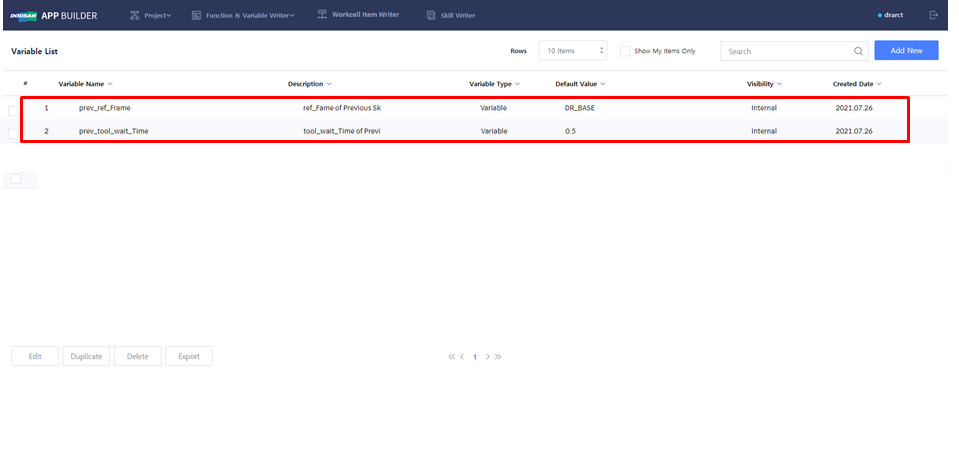The width and height of the screenshot is (959, 461).
Task: Switch to the Skill Writer tab
Action: [x=451, y=15]
